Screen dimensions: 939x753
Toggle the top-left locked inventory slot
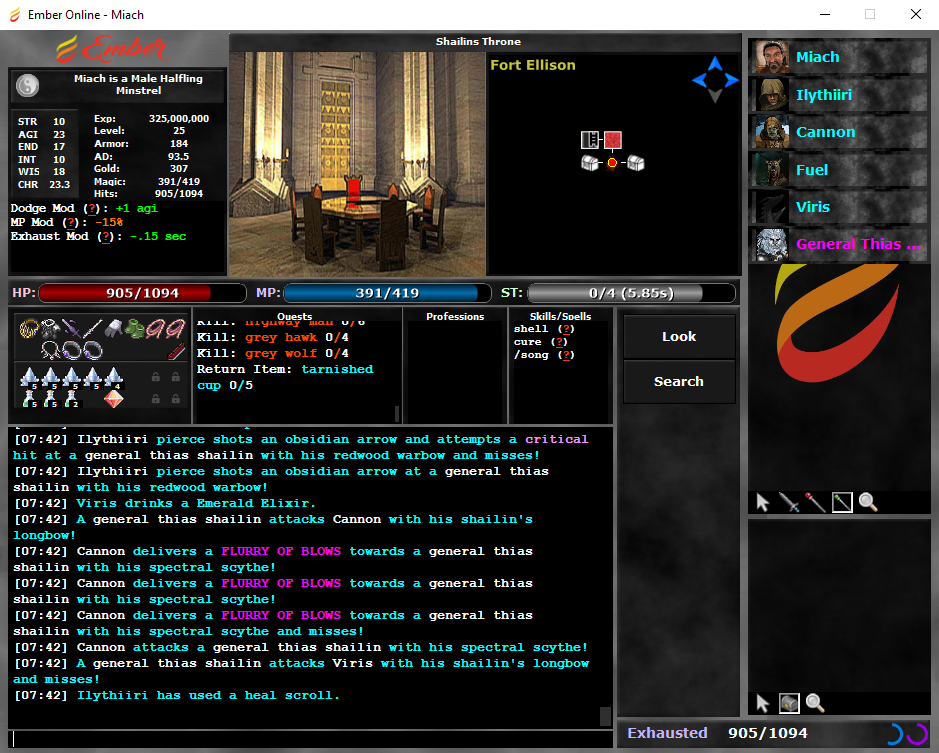click(156, 377)
